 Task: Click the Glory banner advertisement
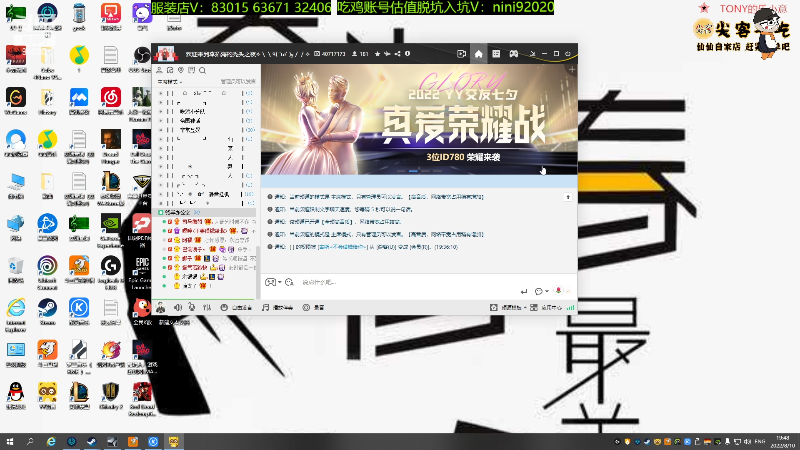[x=419, y=119]
